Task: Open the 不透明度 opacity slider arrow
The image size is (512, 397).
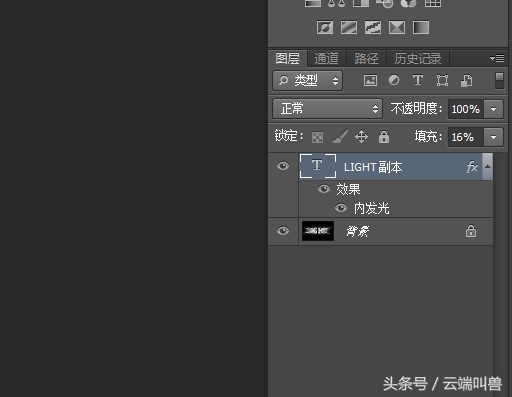Action: [493, 109]
